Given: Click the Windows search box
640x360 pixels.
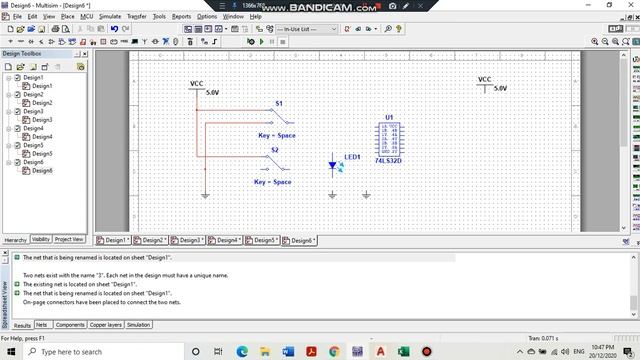Looking at the screenshot, I should 104,351.
